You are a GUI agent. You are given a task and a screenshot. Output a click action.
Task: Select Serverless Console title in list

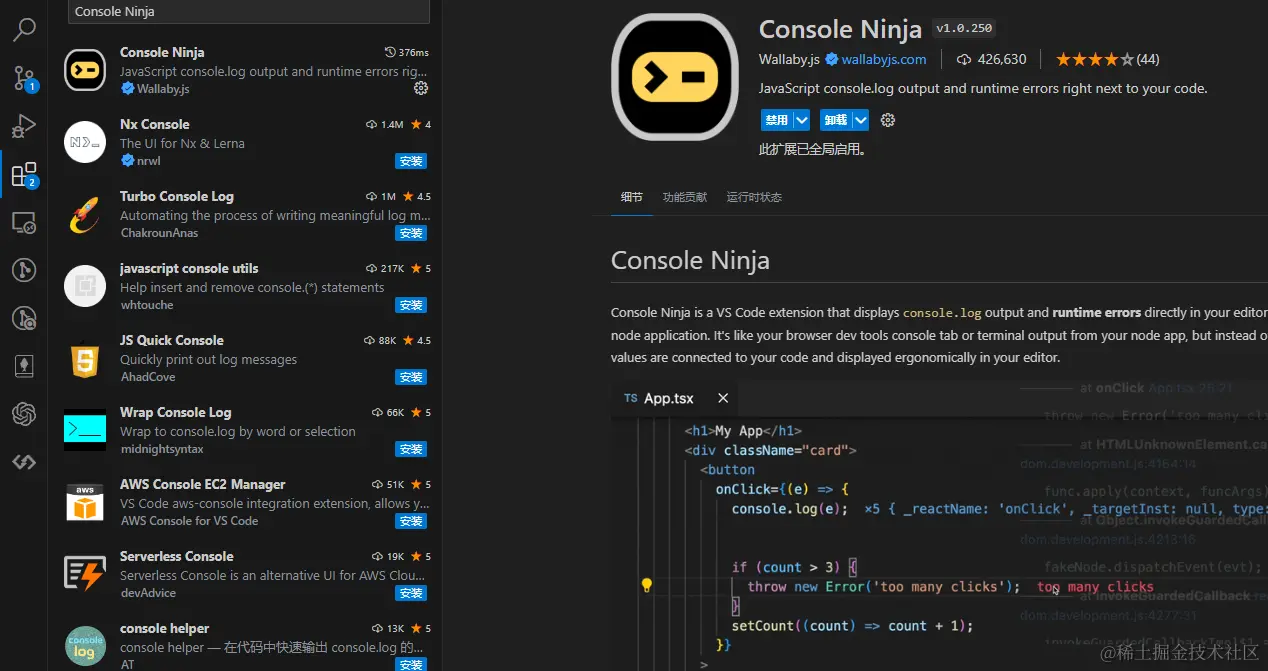pos(177,556)
